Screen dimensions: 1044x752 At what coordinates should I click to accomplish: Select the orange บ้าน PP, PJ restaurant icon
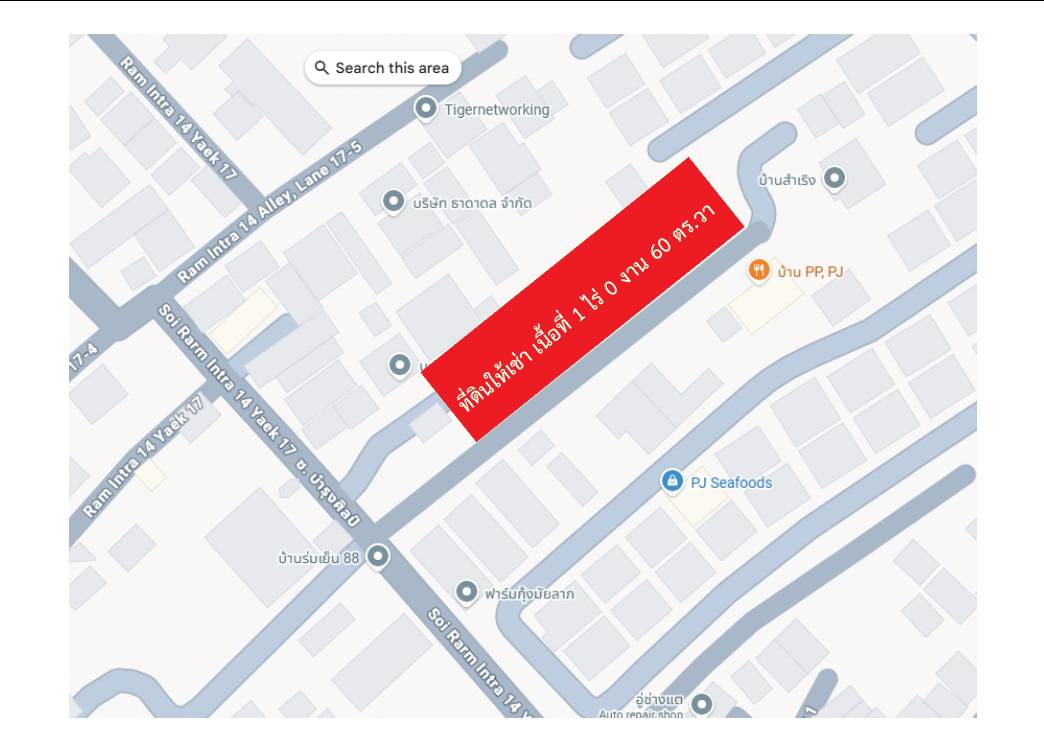pyautogui.click(x=758, y=270)
